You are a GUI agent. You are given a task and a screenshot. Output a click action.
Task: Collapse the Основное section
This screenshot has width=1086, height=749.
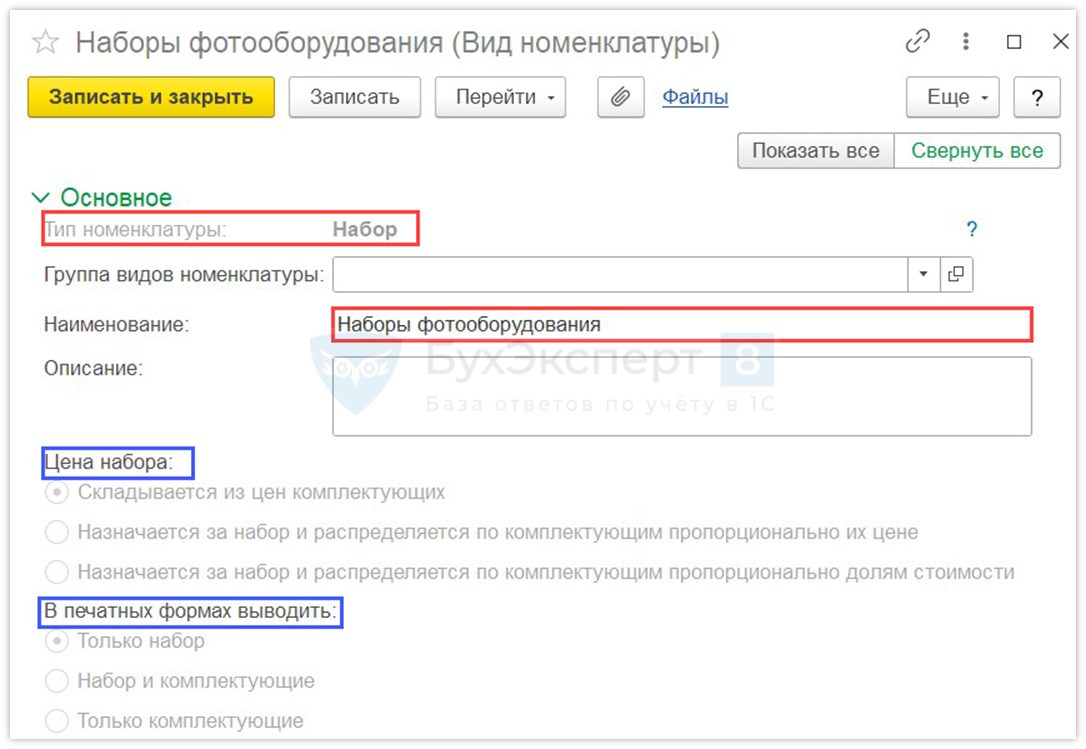(x=41, y=198)
